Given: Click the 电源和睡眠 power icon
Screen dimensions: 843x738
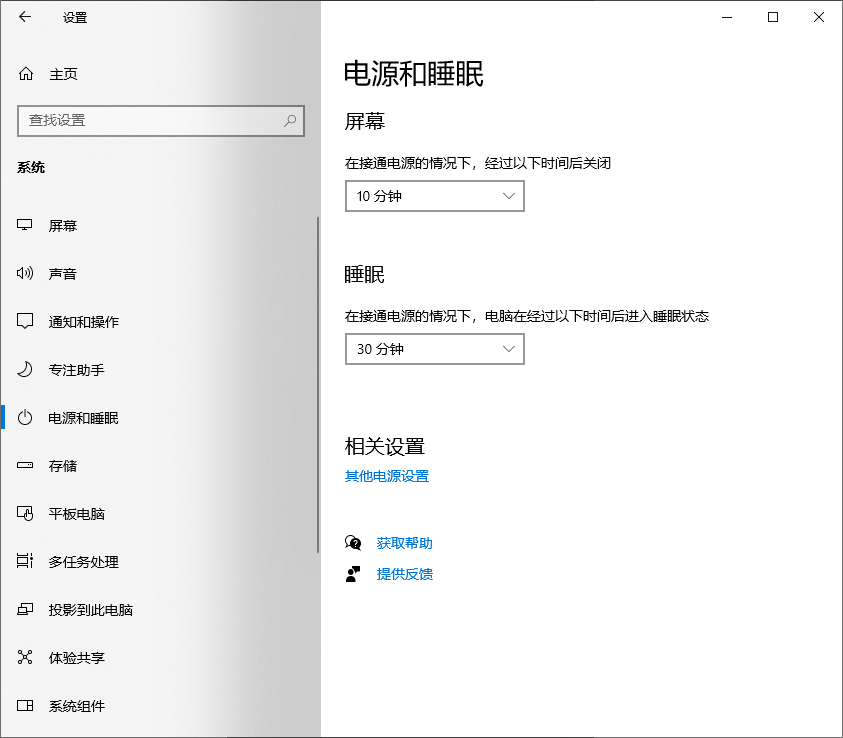Looking at the screenshot, I should point(25,417).
